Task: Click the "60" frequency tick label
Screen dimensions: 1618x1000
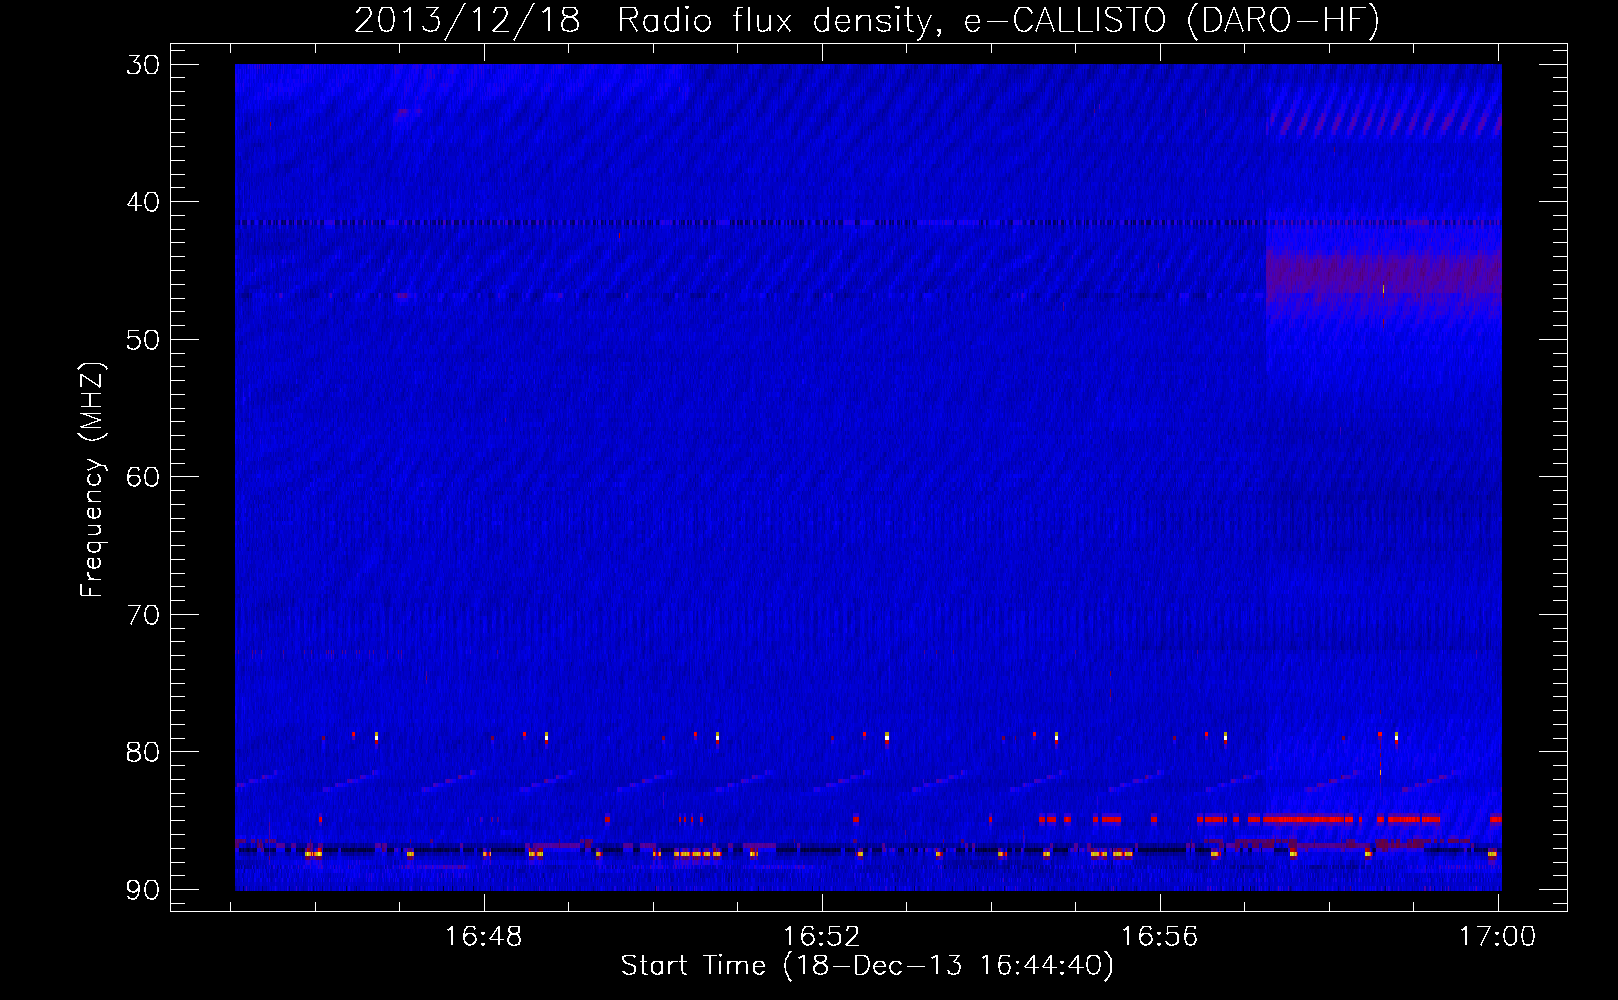Action: (143, 477)
